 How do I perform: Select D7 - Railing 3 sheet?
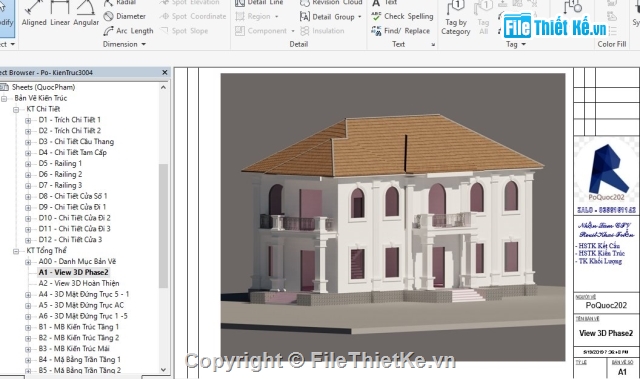point(60,185)
